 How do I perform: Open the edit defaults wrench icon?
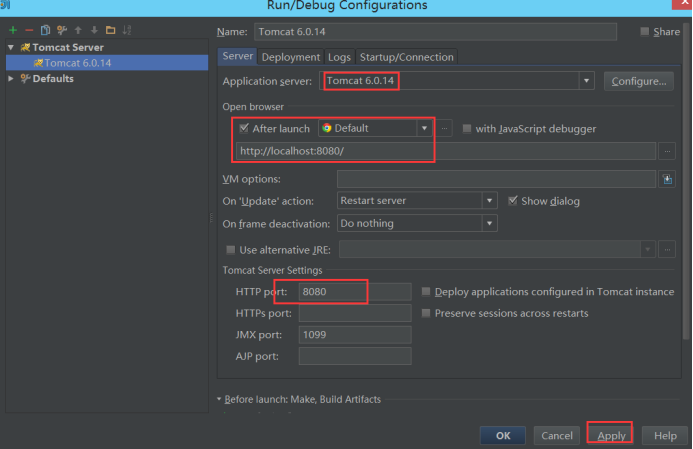click(61, 30)
